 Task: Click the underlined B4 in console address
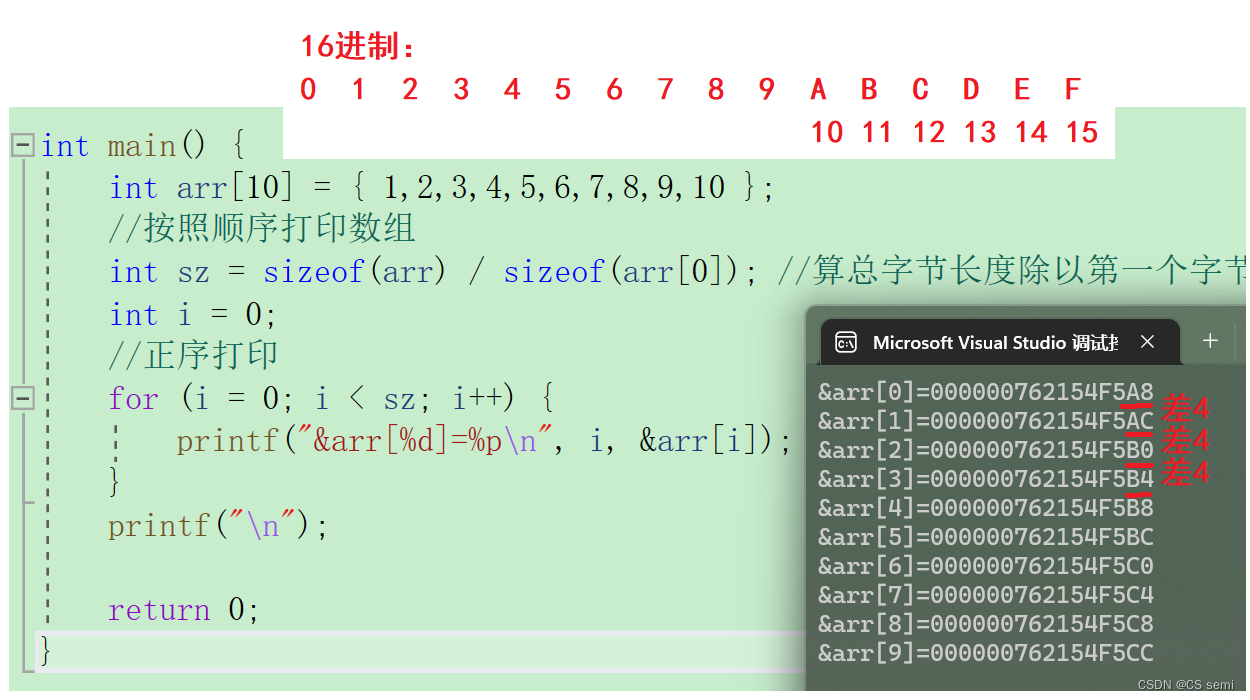[x=1140, y=478]
